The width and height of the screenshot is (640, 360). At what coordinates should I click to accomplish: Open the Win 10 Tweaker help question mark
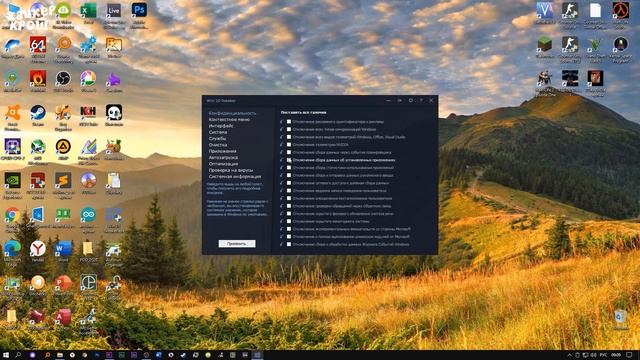tap(421, 100)
